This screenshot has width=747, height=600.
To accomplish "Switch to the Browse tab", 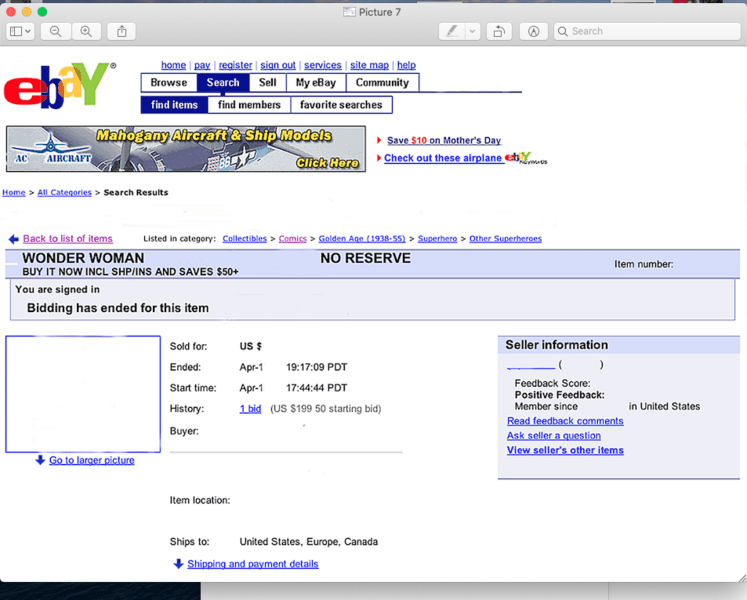I will 169,82.
